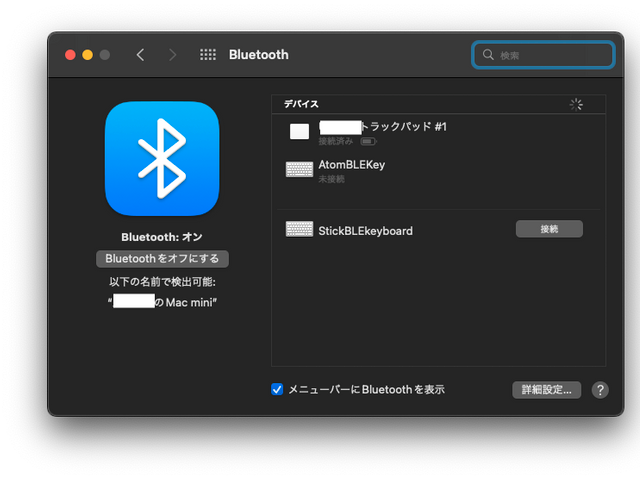Click the AtomBLEKey keyboard icon
This screenshot has width=640, height=480.
point(299,169)
